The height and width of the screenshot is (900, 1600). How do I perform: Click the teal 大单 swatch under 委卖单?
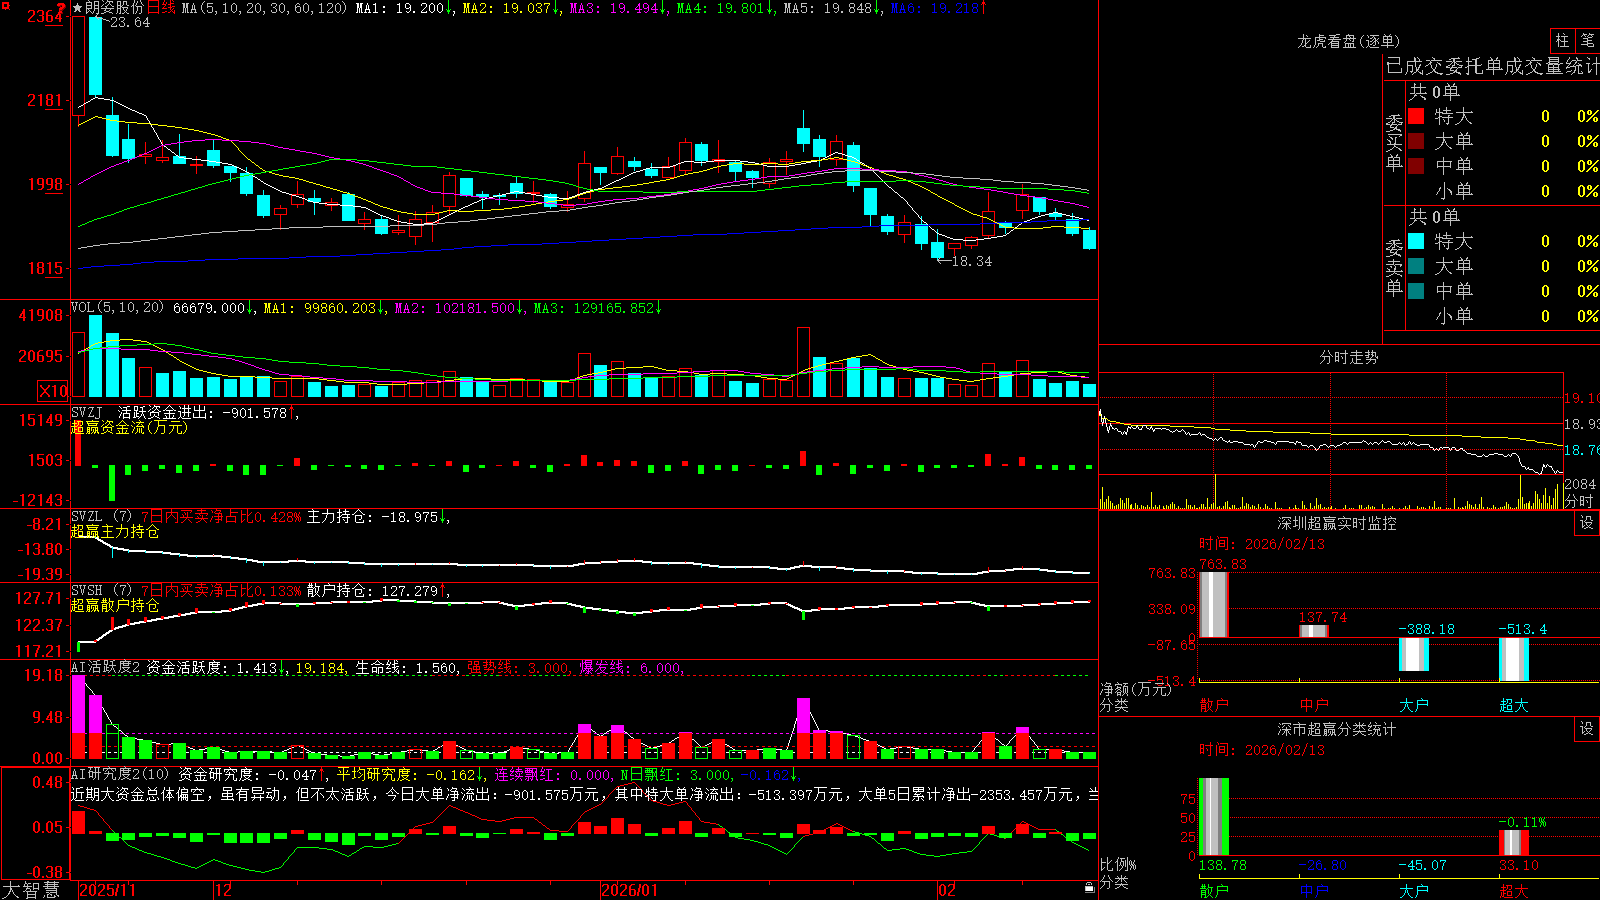click(1416, 266)
